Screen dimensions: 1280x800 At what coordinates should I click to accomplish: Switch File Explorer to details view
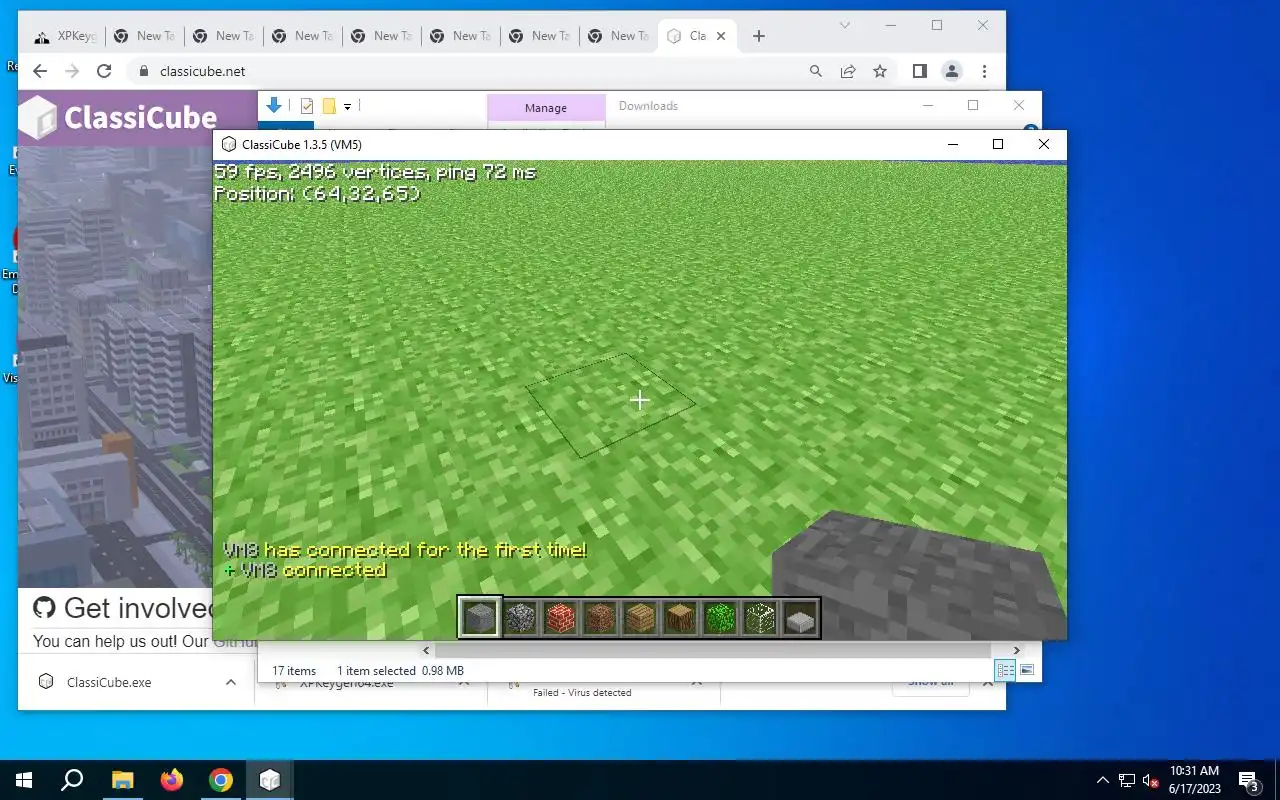click(x=1006, y=670)
